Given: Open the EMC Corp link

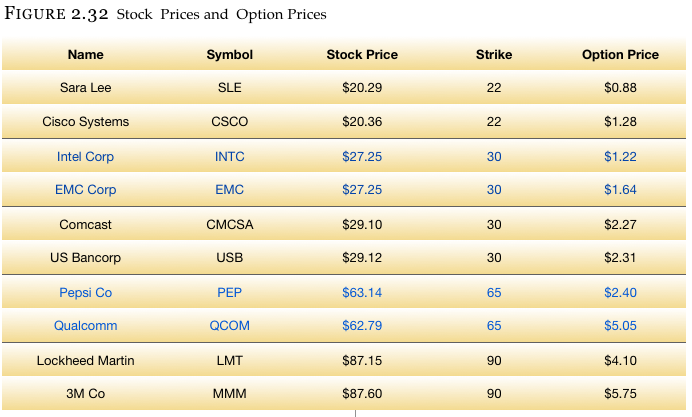Looking at the screenshot, I should pyautogui.click(x=85, y=190).
